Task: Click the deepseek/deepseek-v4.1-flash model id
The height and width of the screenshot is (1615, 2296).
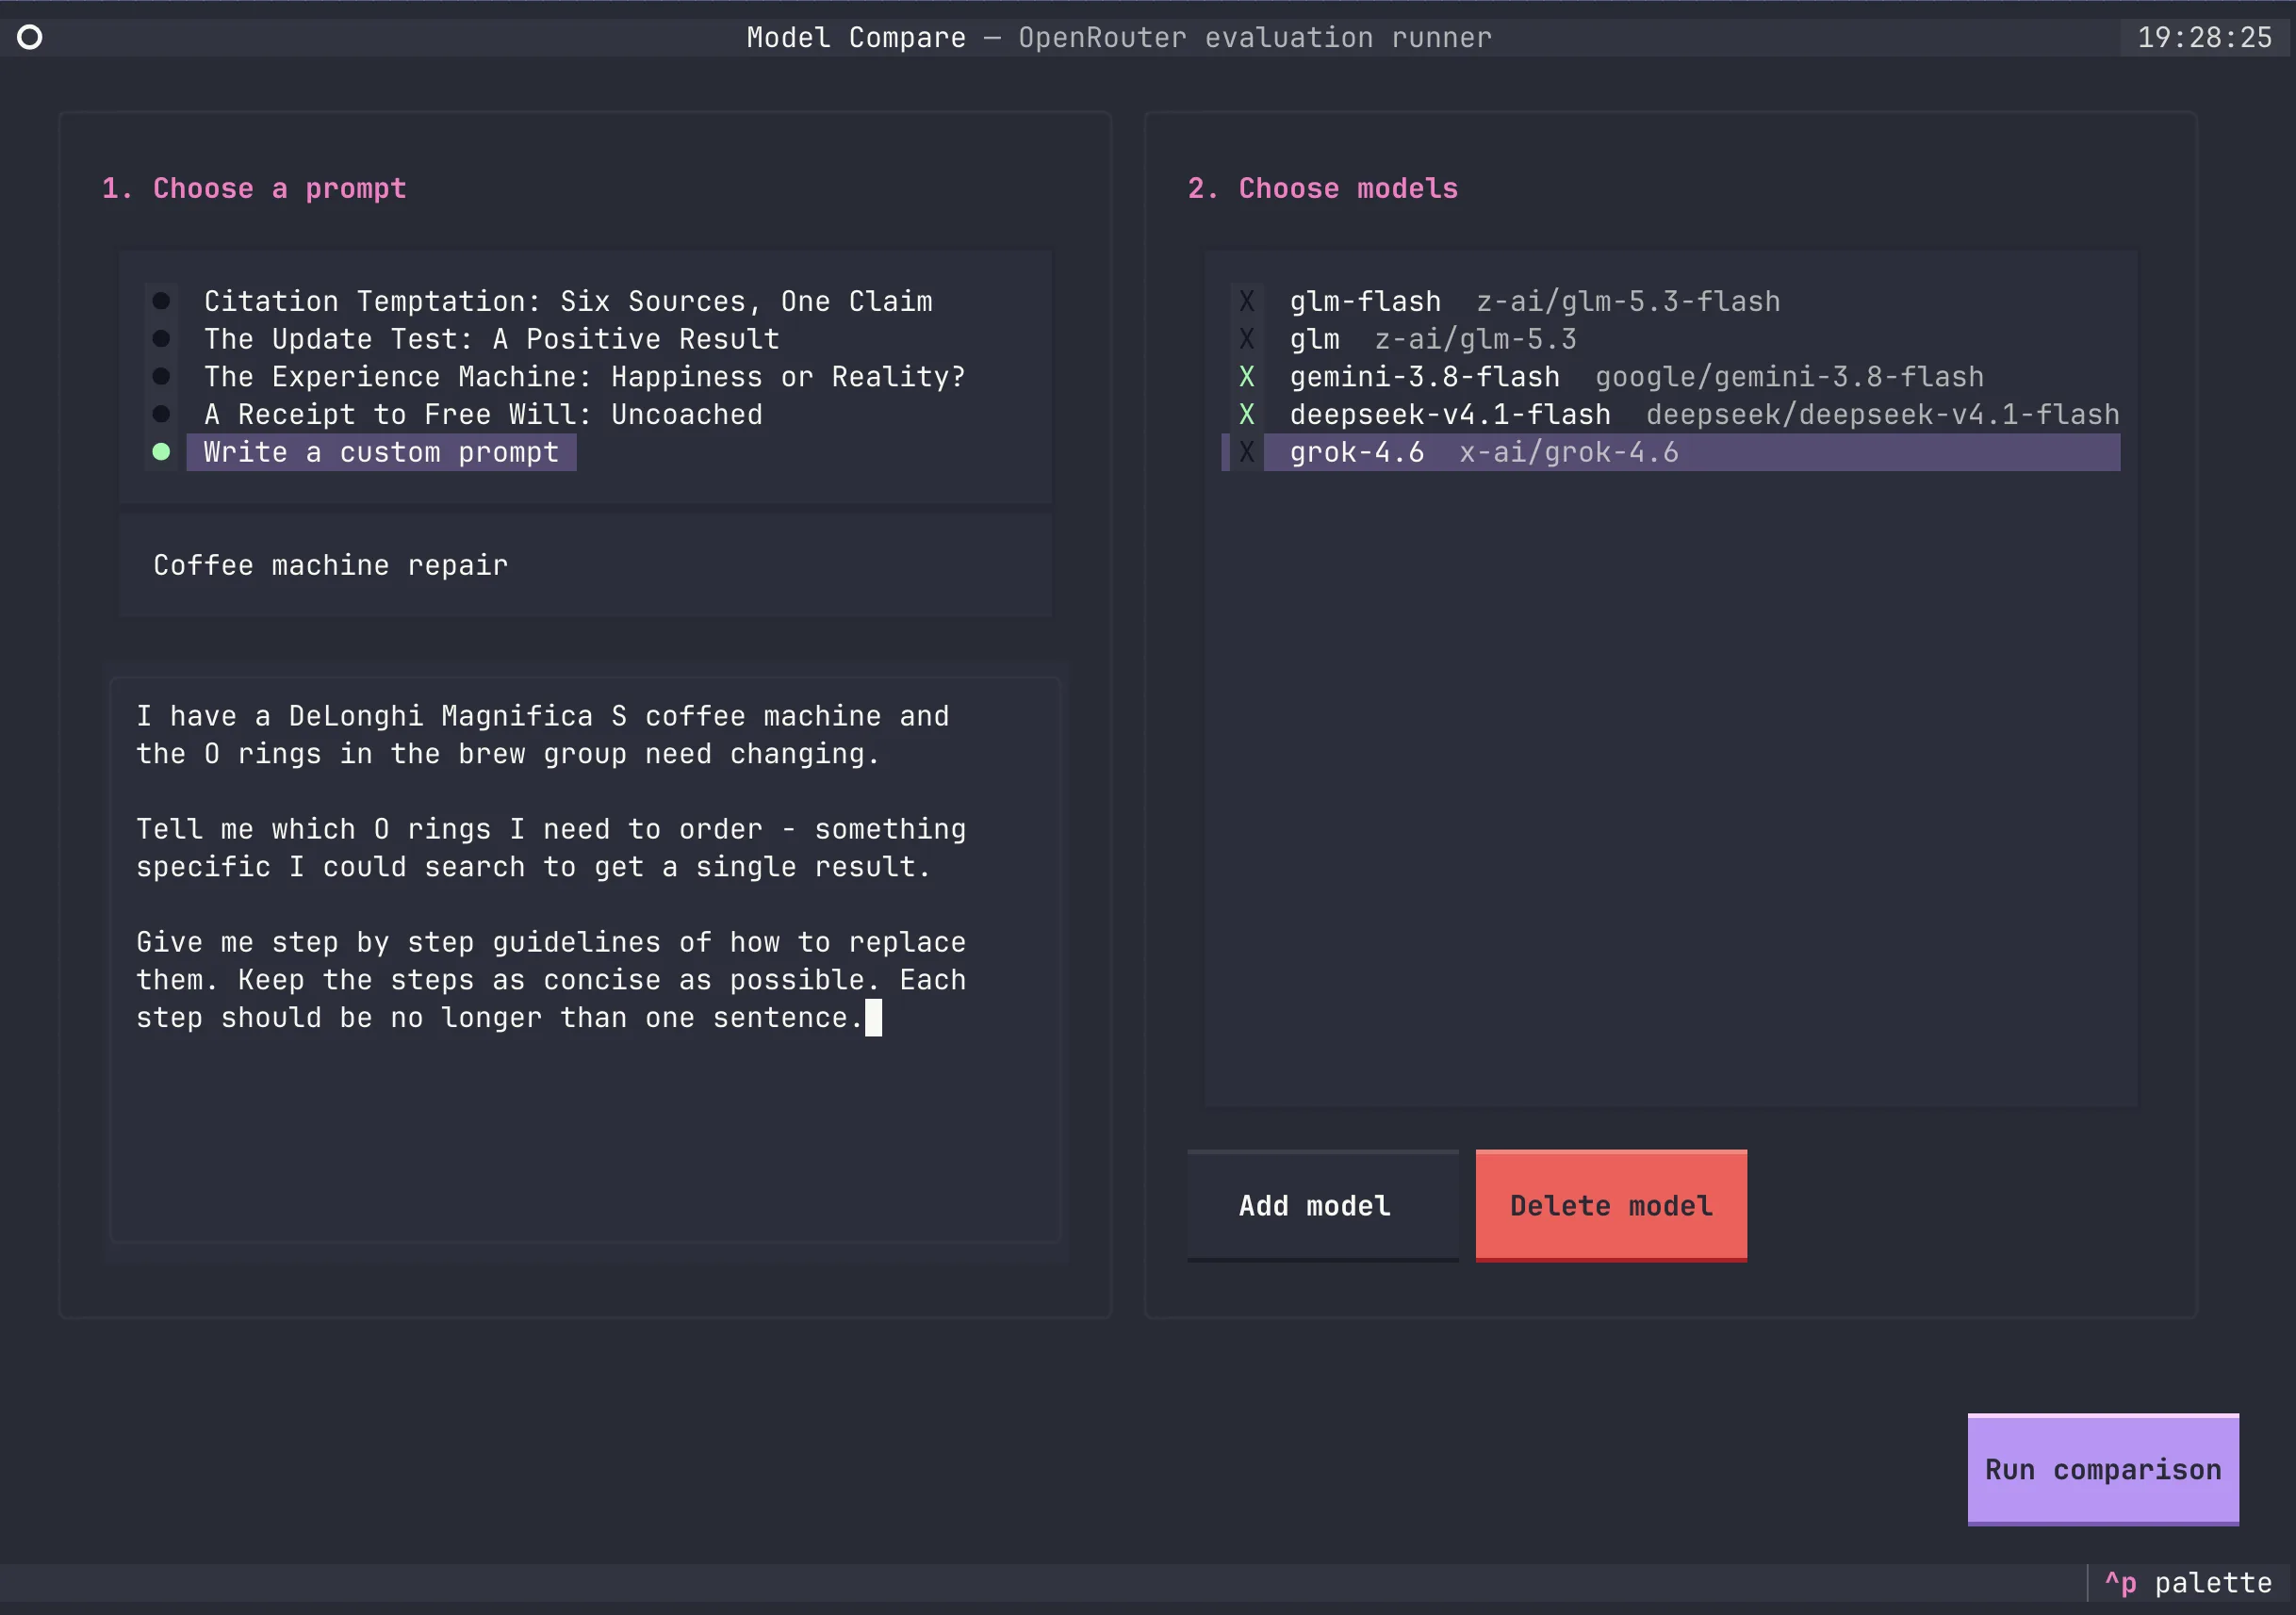Action: coord(1883,414)
